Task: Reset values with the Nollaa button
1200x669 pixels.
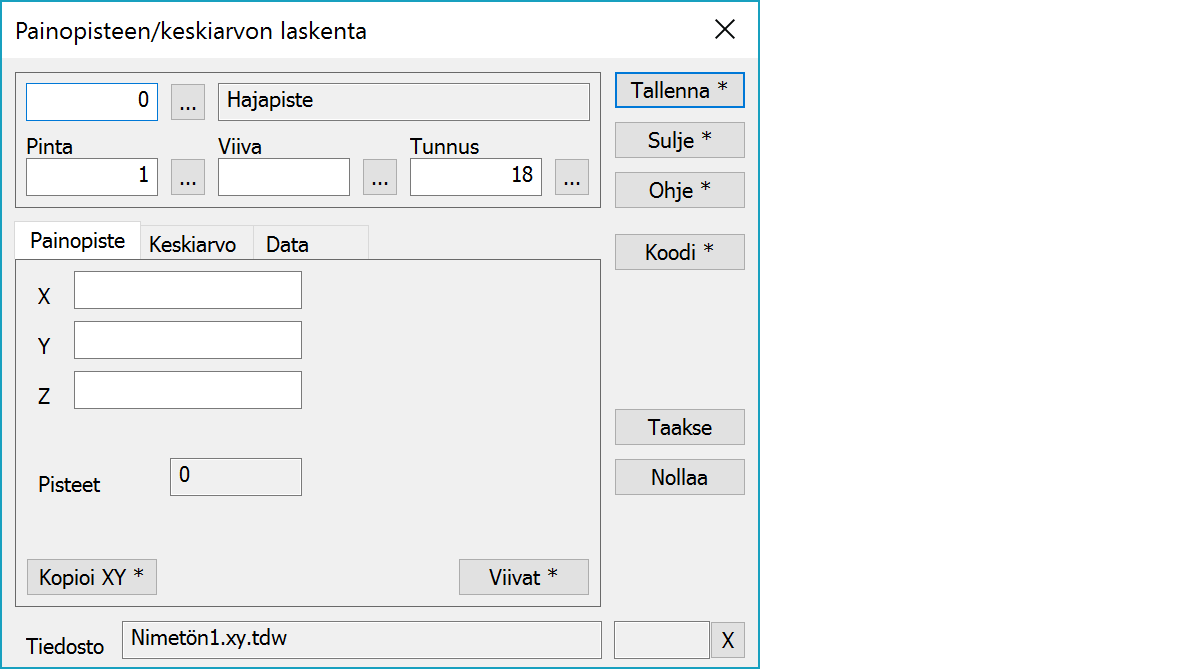Action: pos(679,477)
